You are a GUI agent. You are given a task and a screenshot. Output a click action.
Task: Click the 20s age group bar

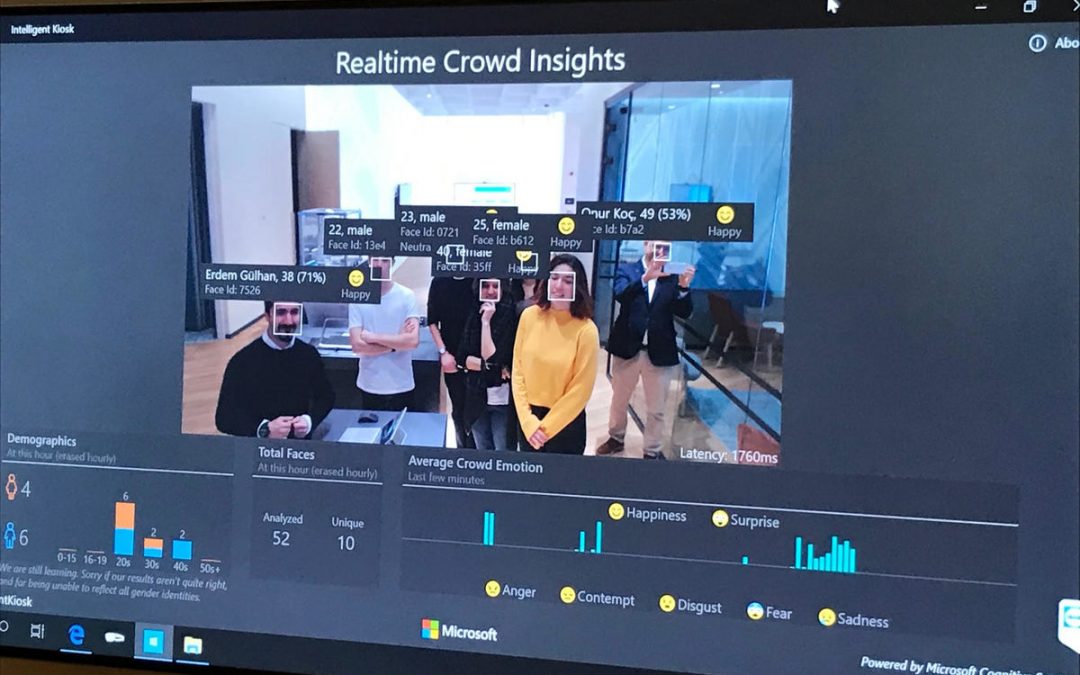124,528
